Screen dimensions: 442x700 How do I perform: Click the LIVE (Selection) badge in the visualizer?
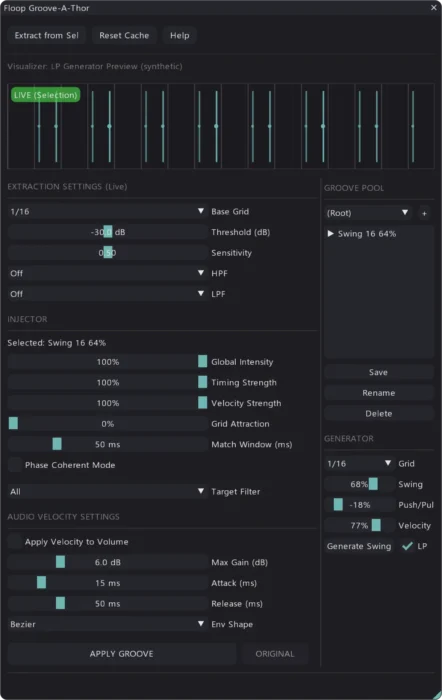coord(46,95)
